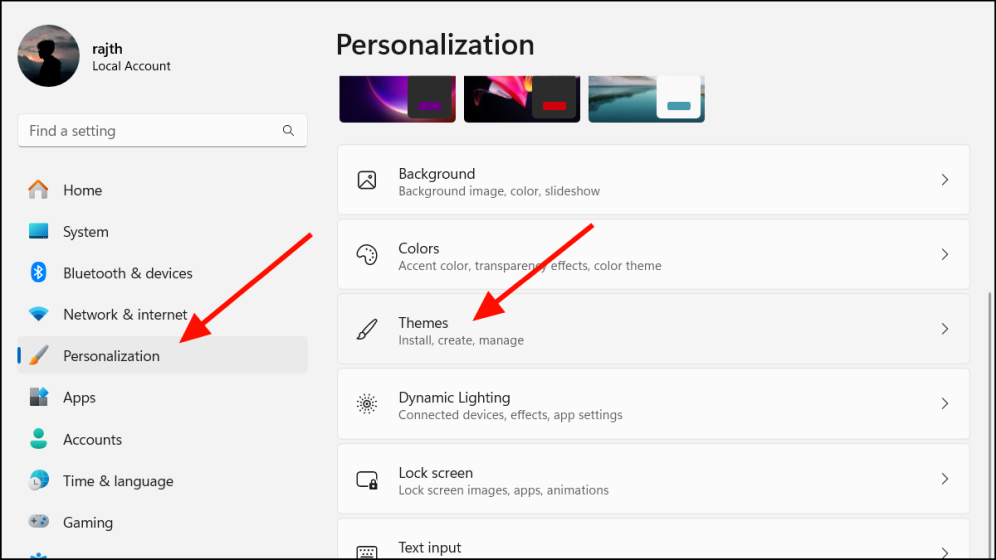
Task: Select the teal lake theme thumbnail
Action: pyautogui.click(x=647, y=99)
